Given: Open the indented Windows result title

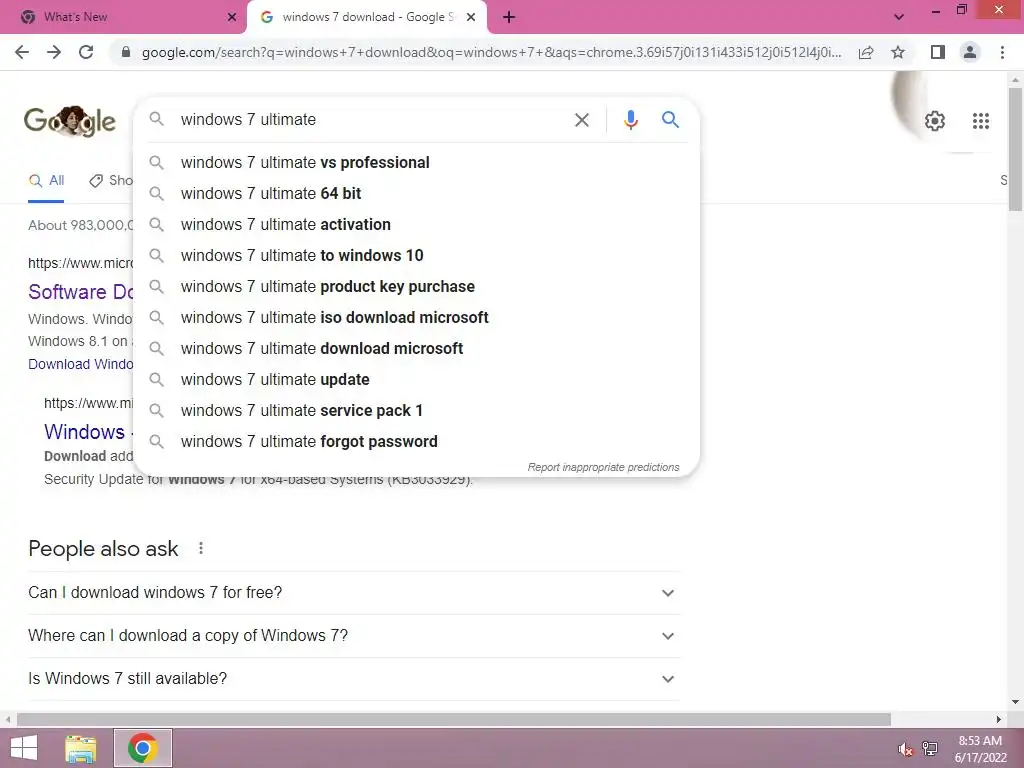Looking at the screenshot, I should [88, 432].
